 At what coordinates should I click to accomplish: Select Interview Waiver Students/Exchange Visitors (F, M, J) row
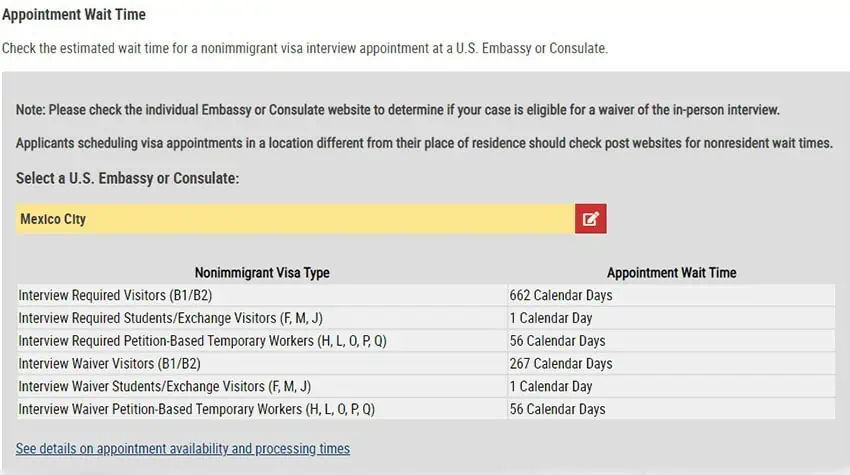(x=426, y=387)
